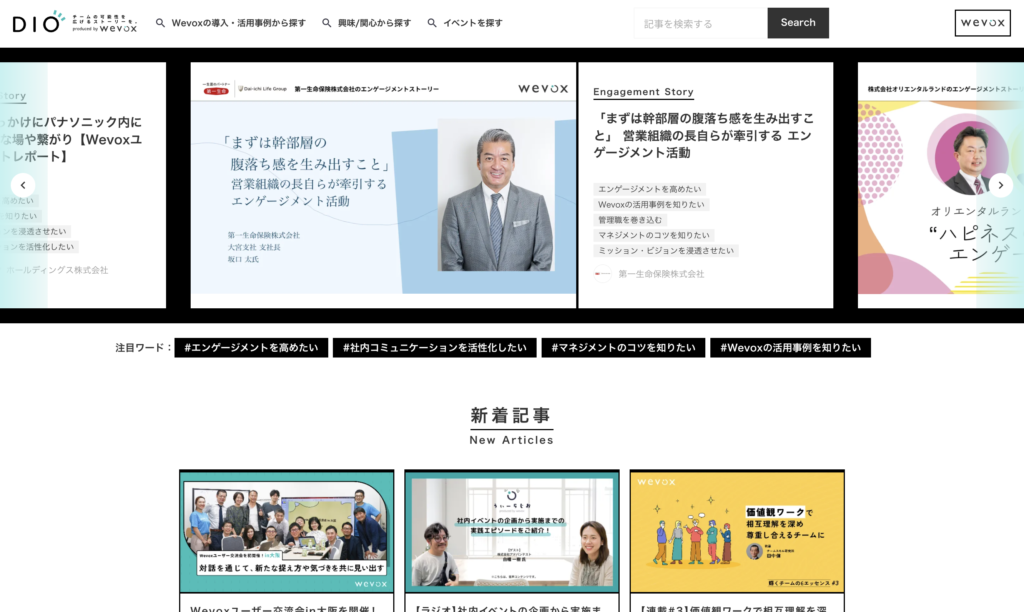
Task: Open the Wevoxユーザー交流会in大阪 article thumbnail
Action: (x=287, y=532)
